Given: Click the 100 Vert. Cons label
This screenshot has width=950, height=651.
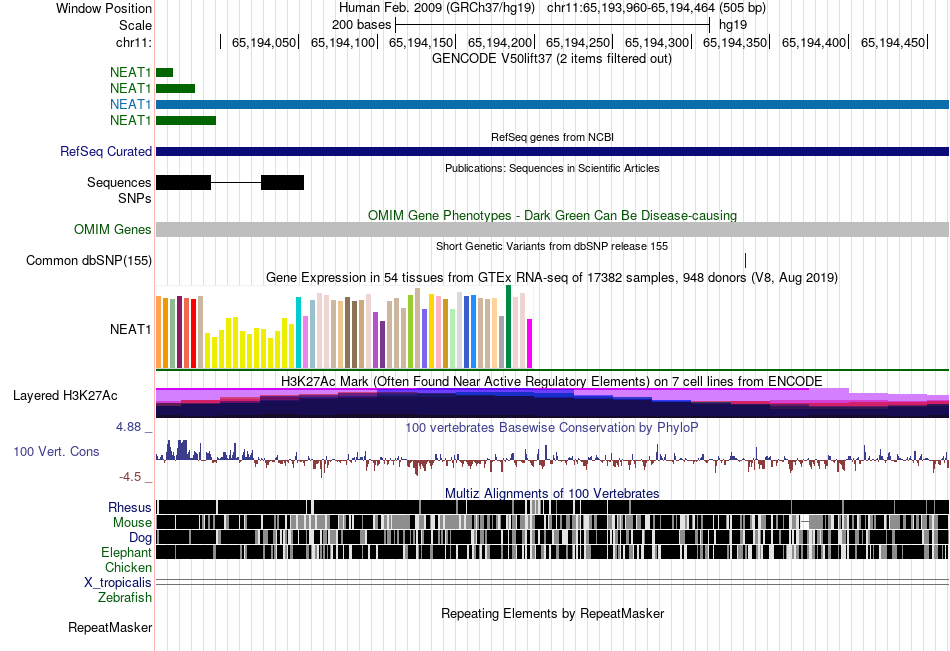Looking at the screenshot, I should click(56, 452).
